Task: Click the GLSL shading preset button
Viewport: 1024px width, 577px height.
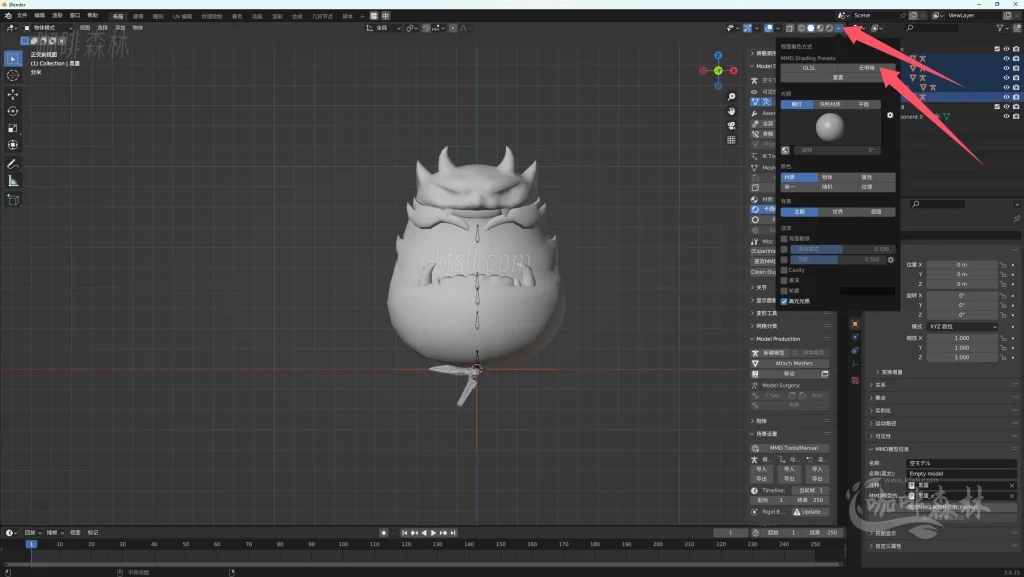Action: coord(809,68)
